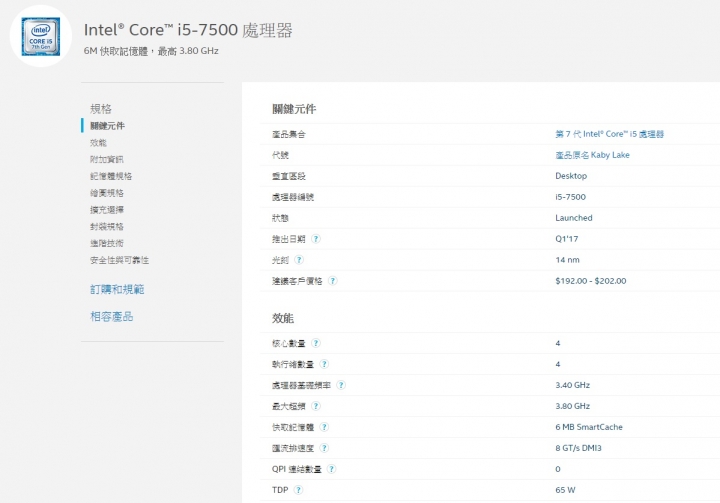Go to 附加資訊 in sidebar

click(x=107, y=159)
